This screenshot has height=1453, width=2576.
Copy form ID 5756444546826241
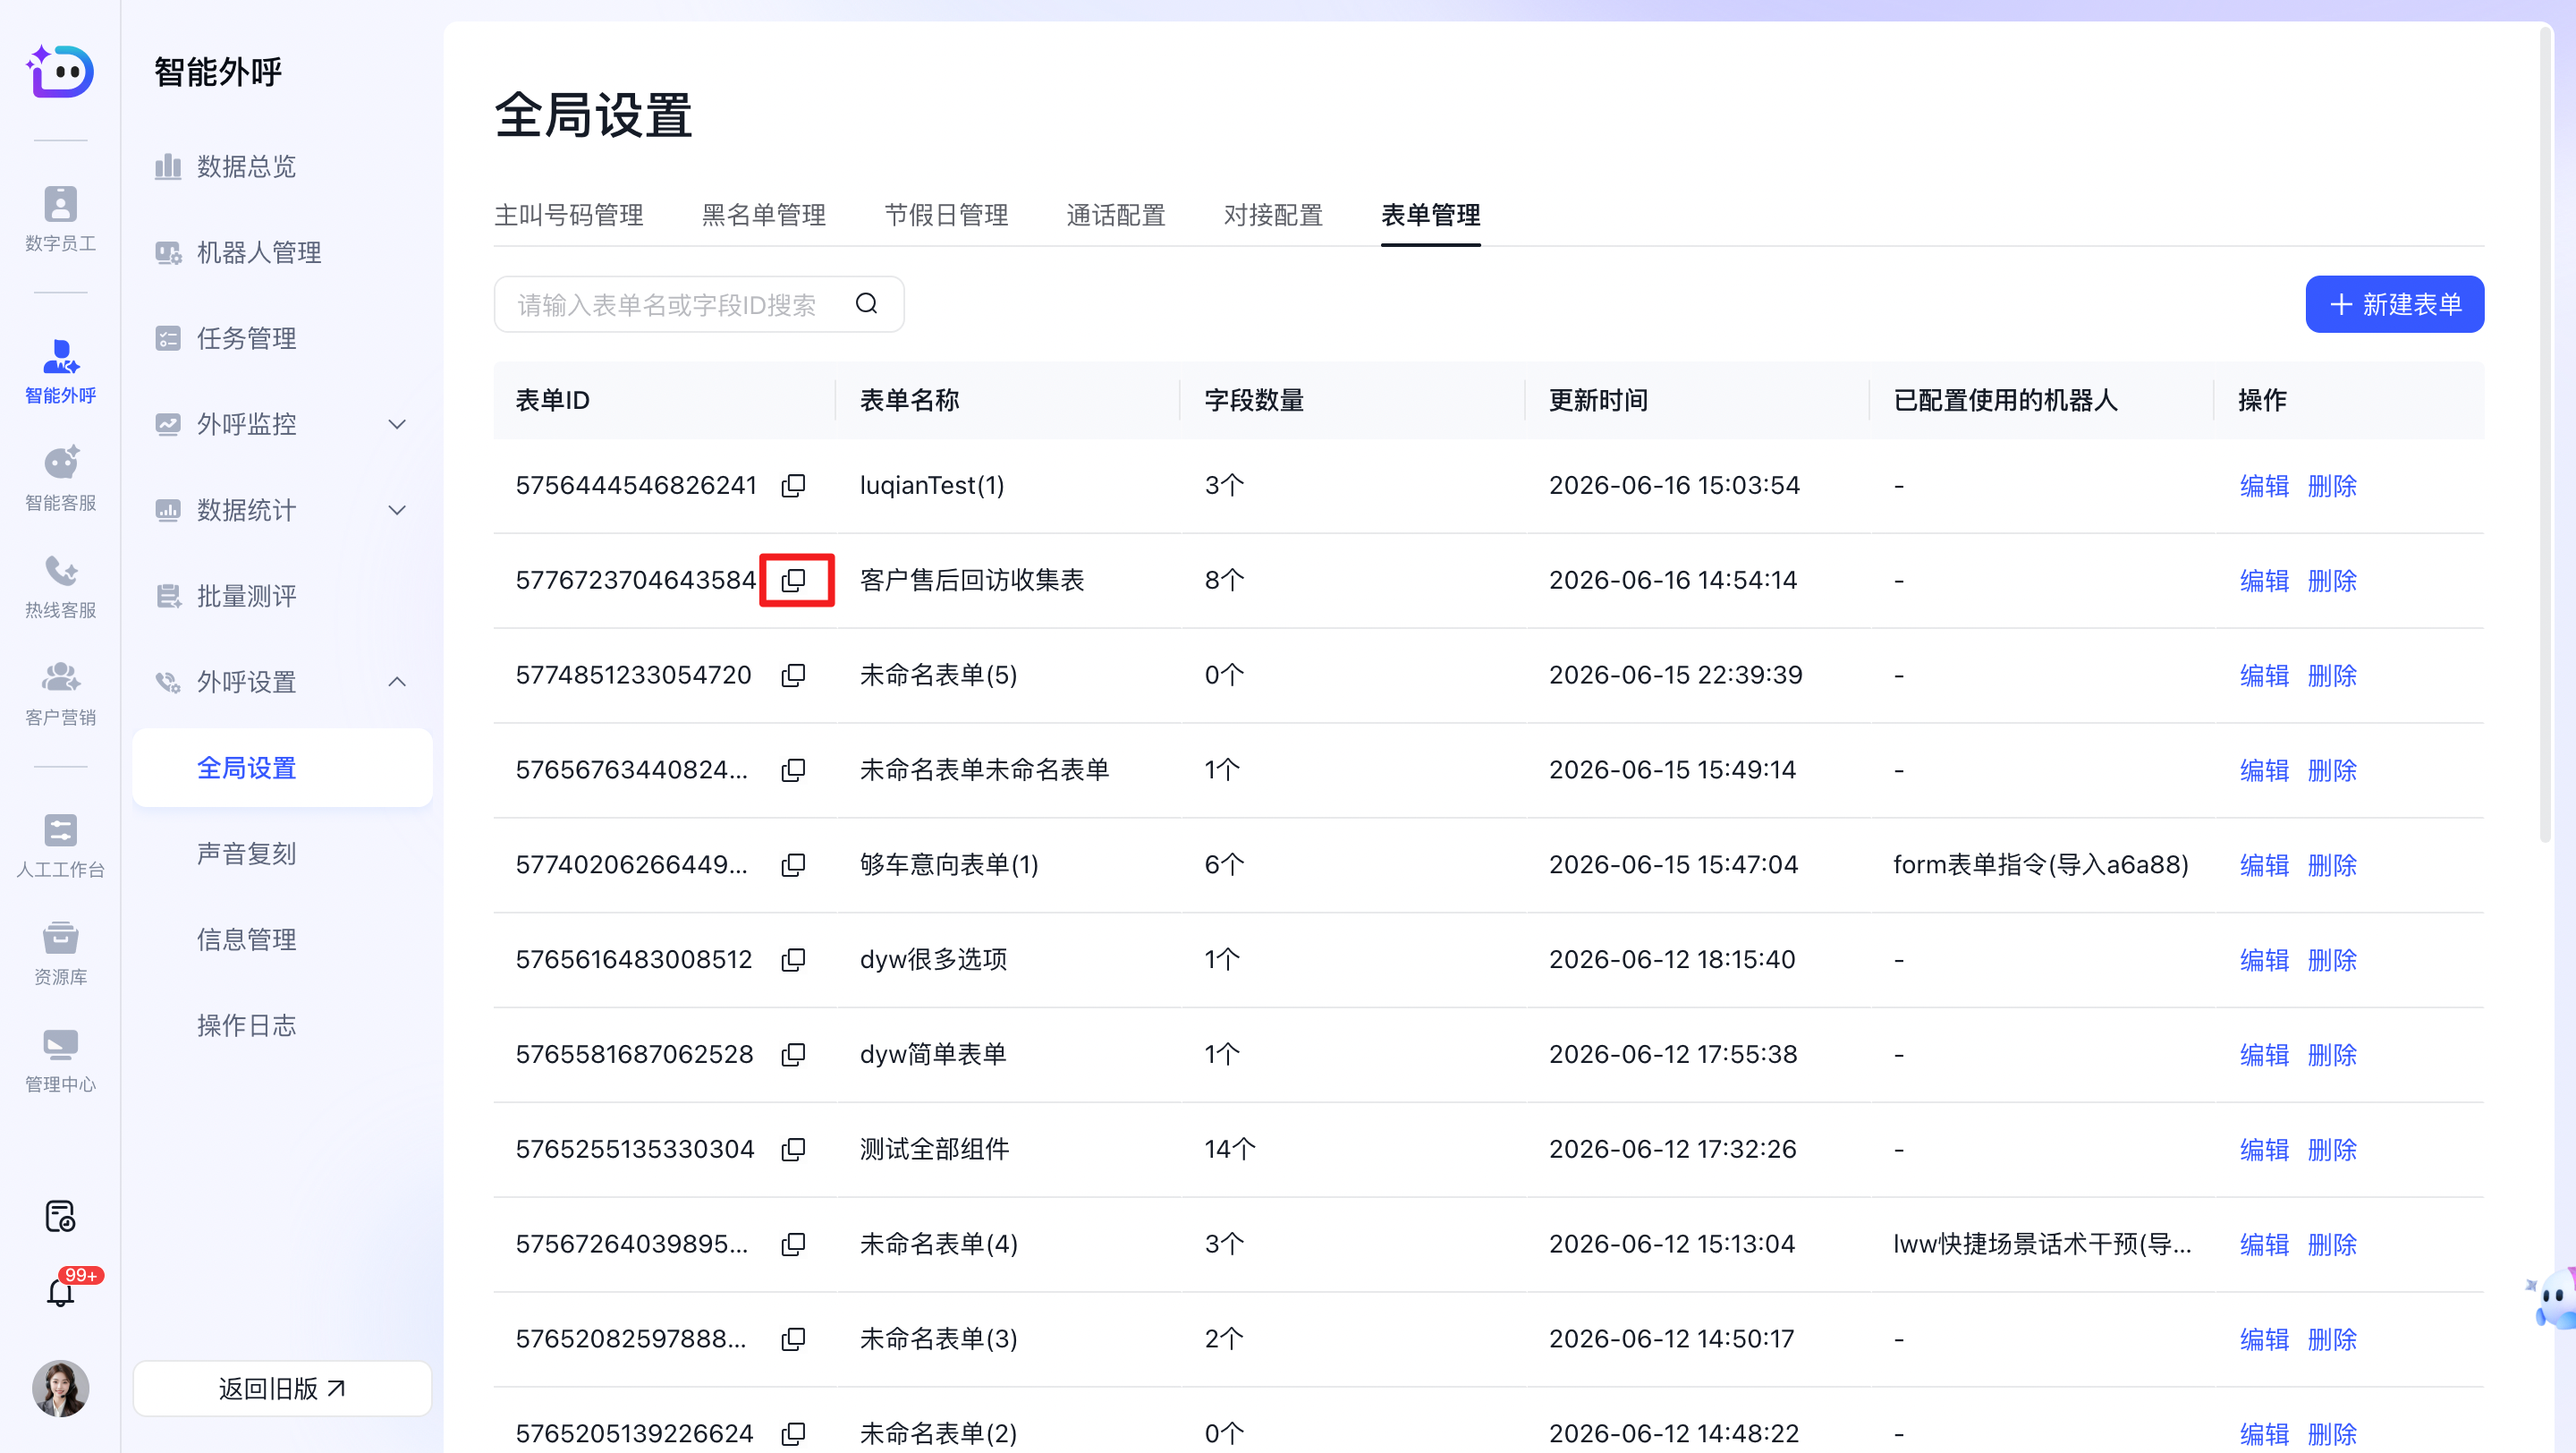click(x=793, y=485)
